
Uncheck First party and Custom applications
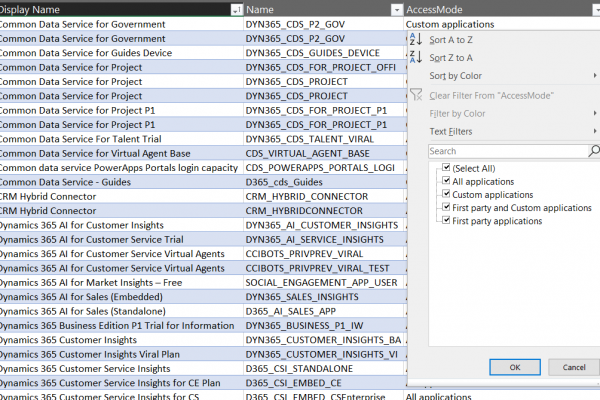tap(446, 207)
